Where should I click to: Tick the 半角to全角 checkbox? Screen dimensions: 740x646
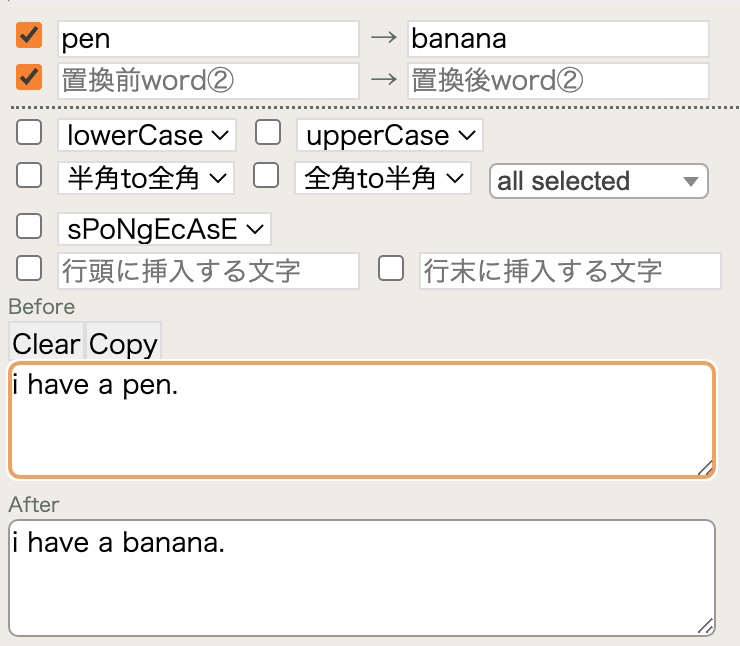pyautogui.click(x=29, y=175)
